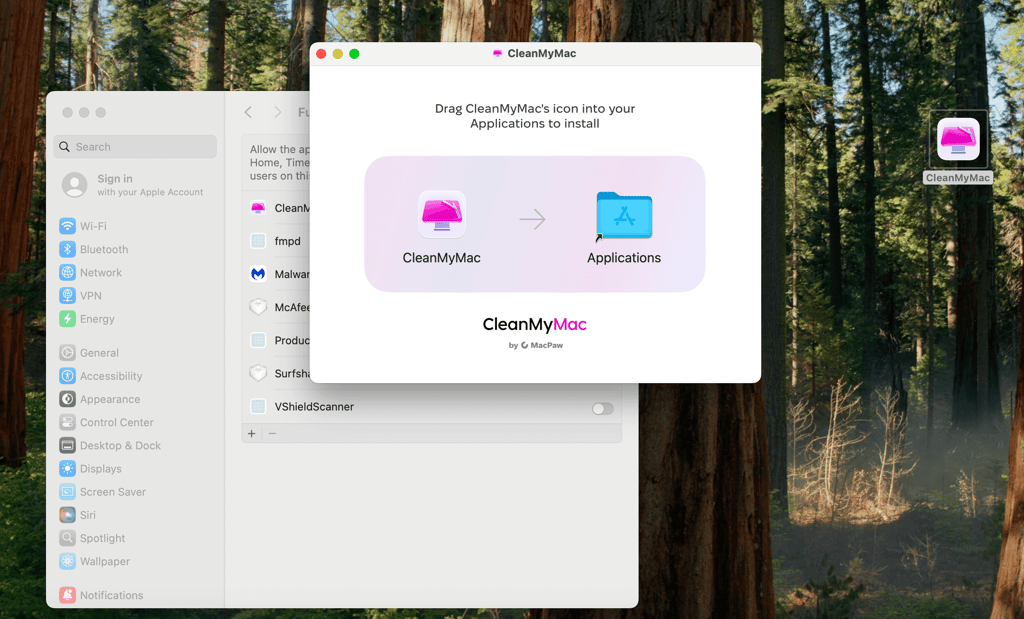
Task: Click the plus button below app list
Action: pyautogui.click(x=251, y=433)
